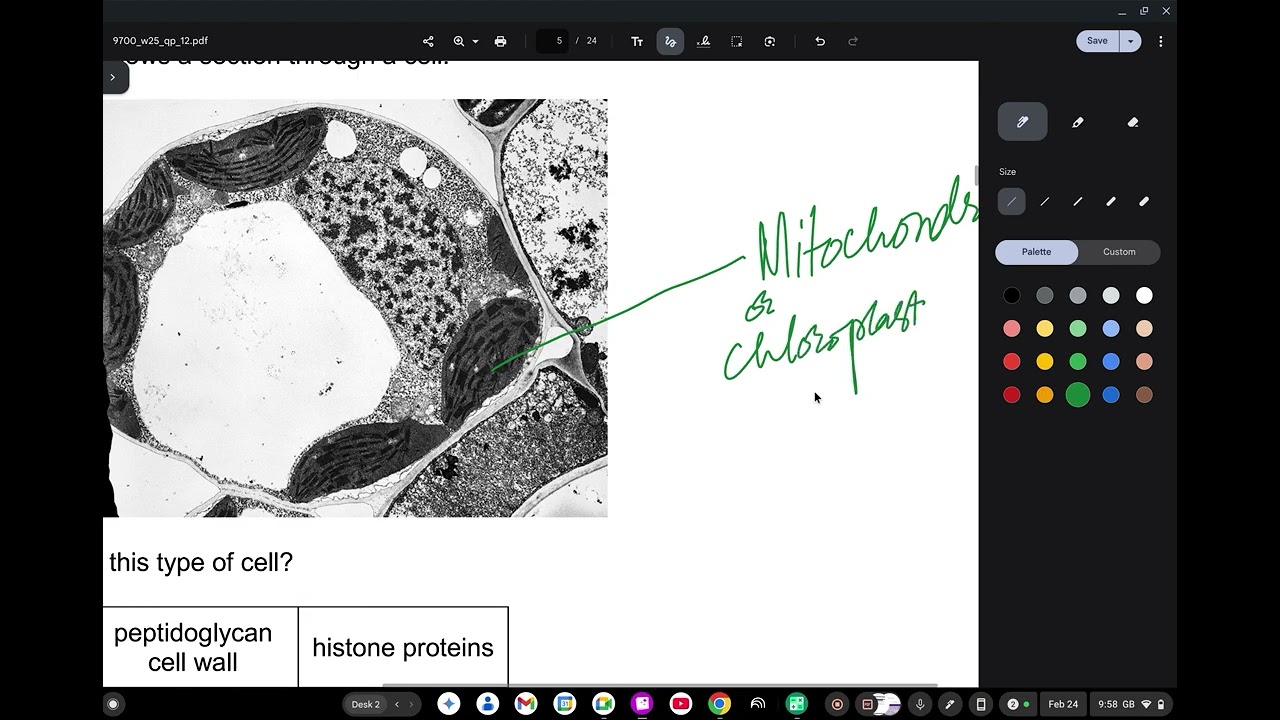1280x720 pixels.
Task: Open the stylus tools pen icon
Action: [x=950, y=704]
